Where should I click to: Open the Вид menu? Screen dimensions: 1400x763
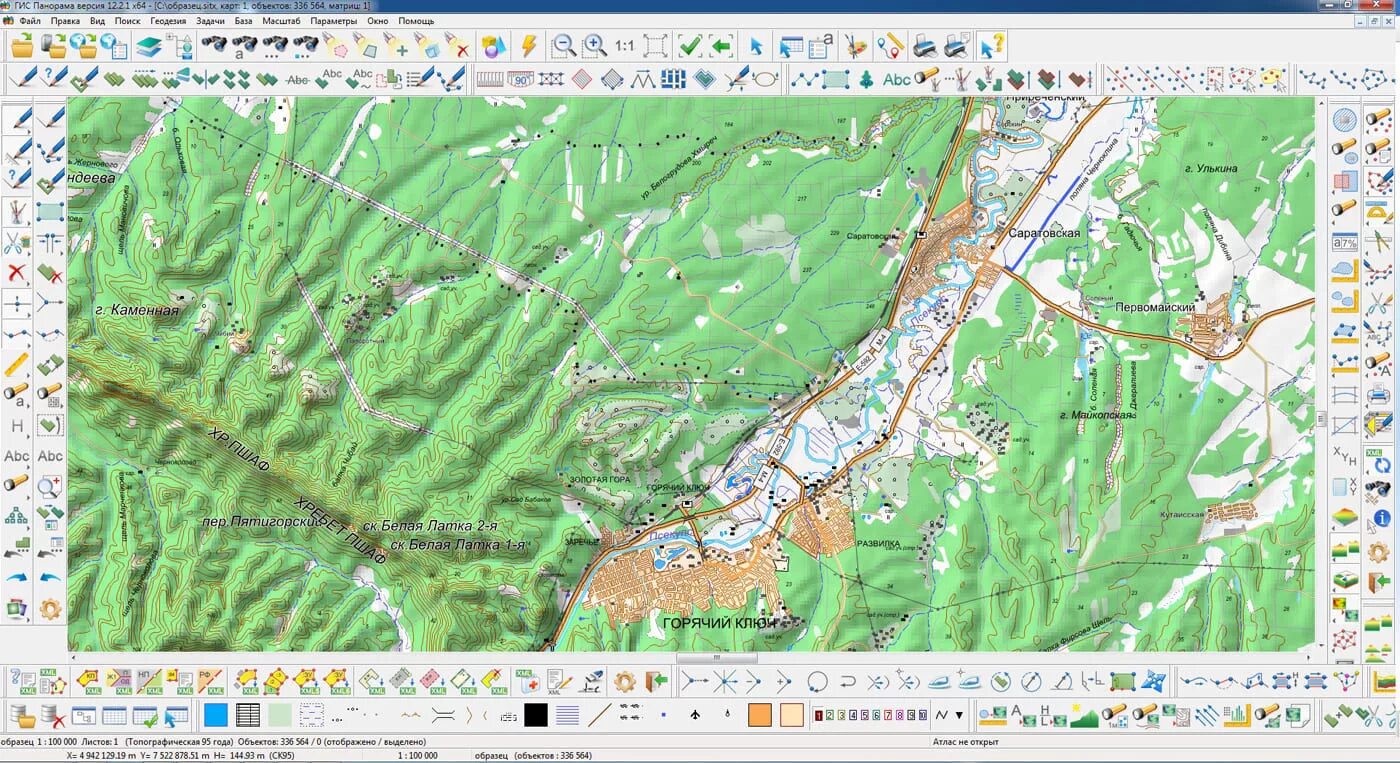tap(97, 20)
